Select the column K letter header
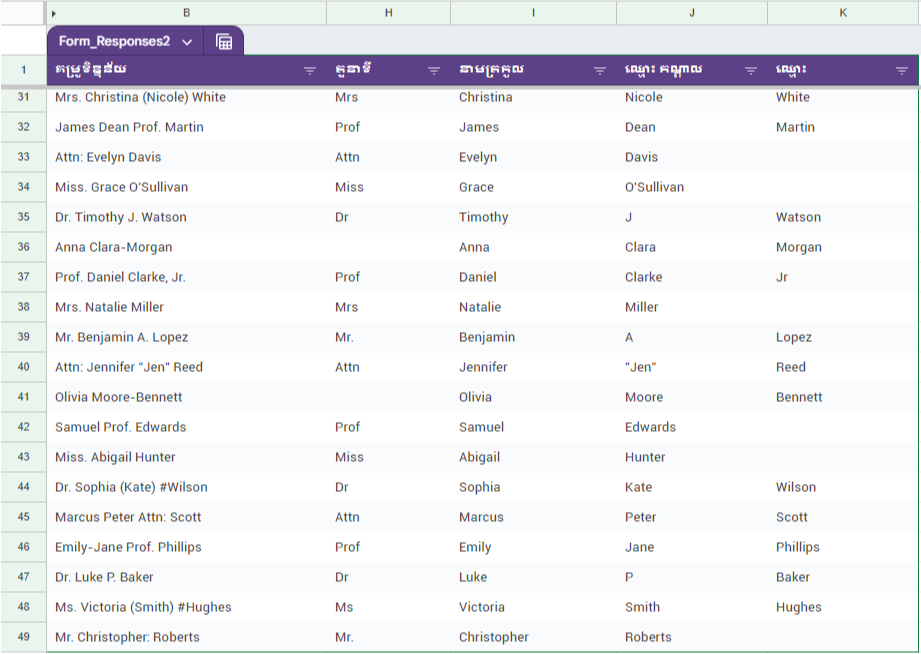 pos(843,13)
